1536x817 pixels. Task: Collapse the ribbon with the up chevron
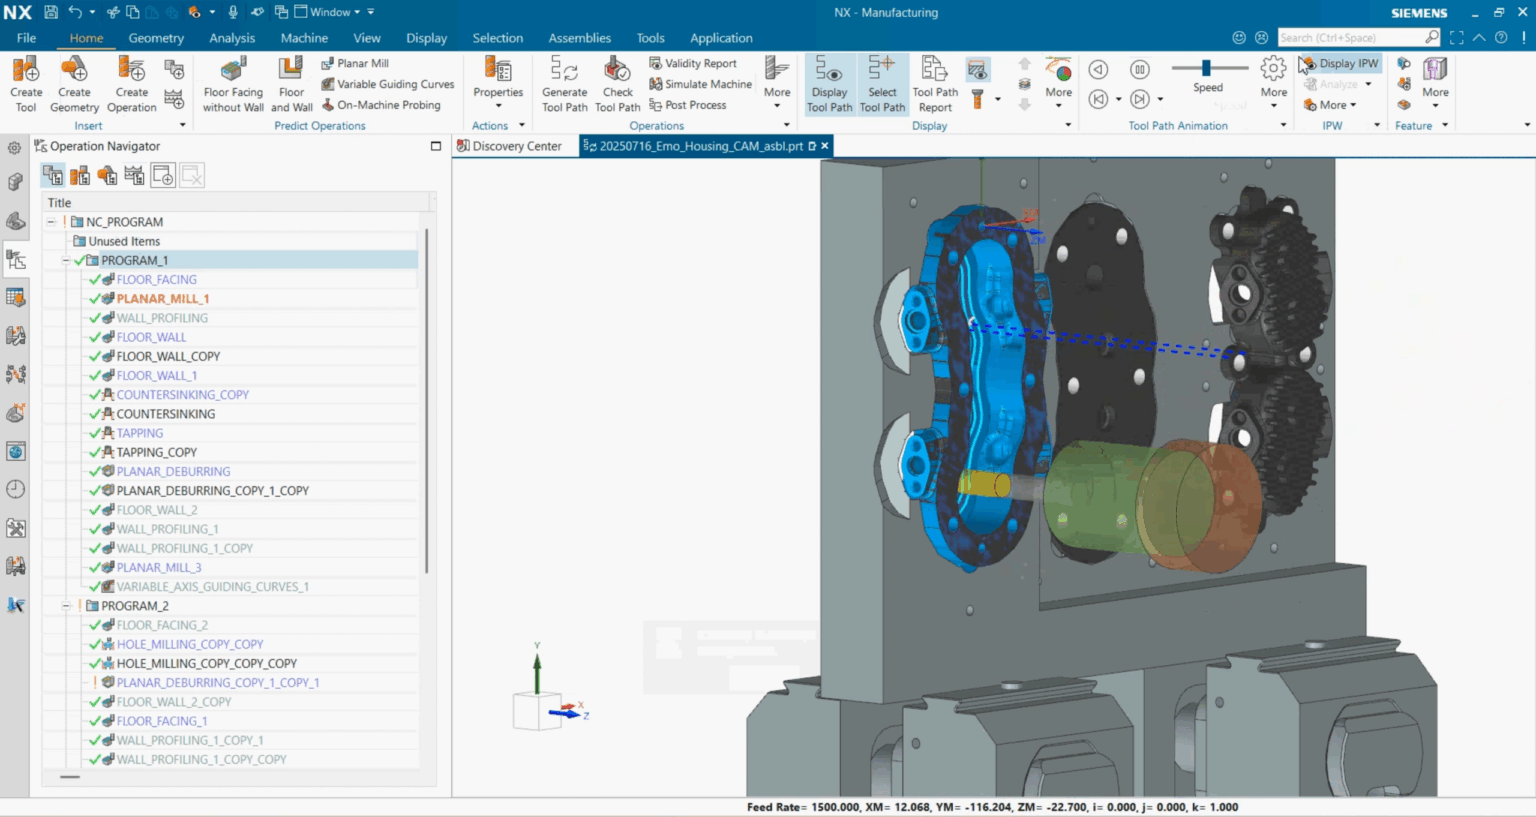pyautogui.click(x=1479, y=37)
